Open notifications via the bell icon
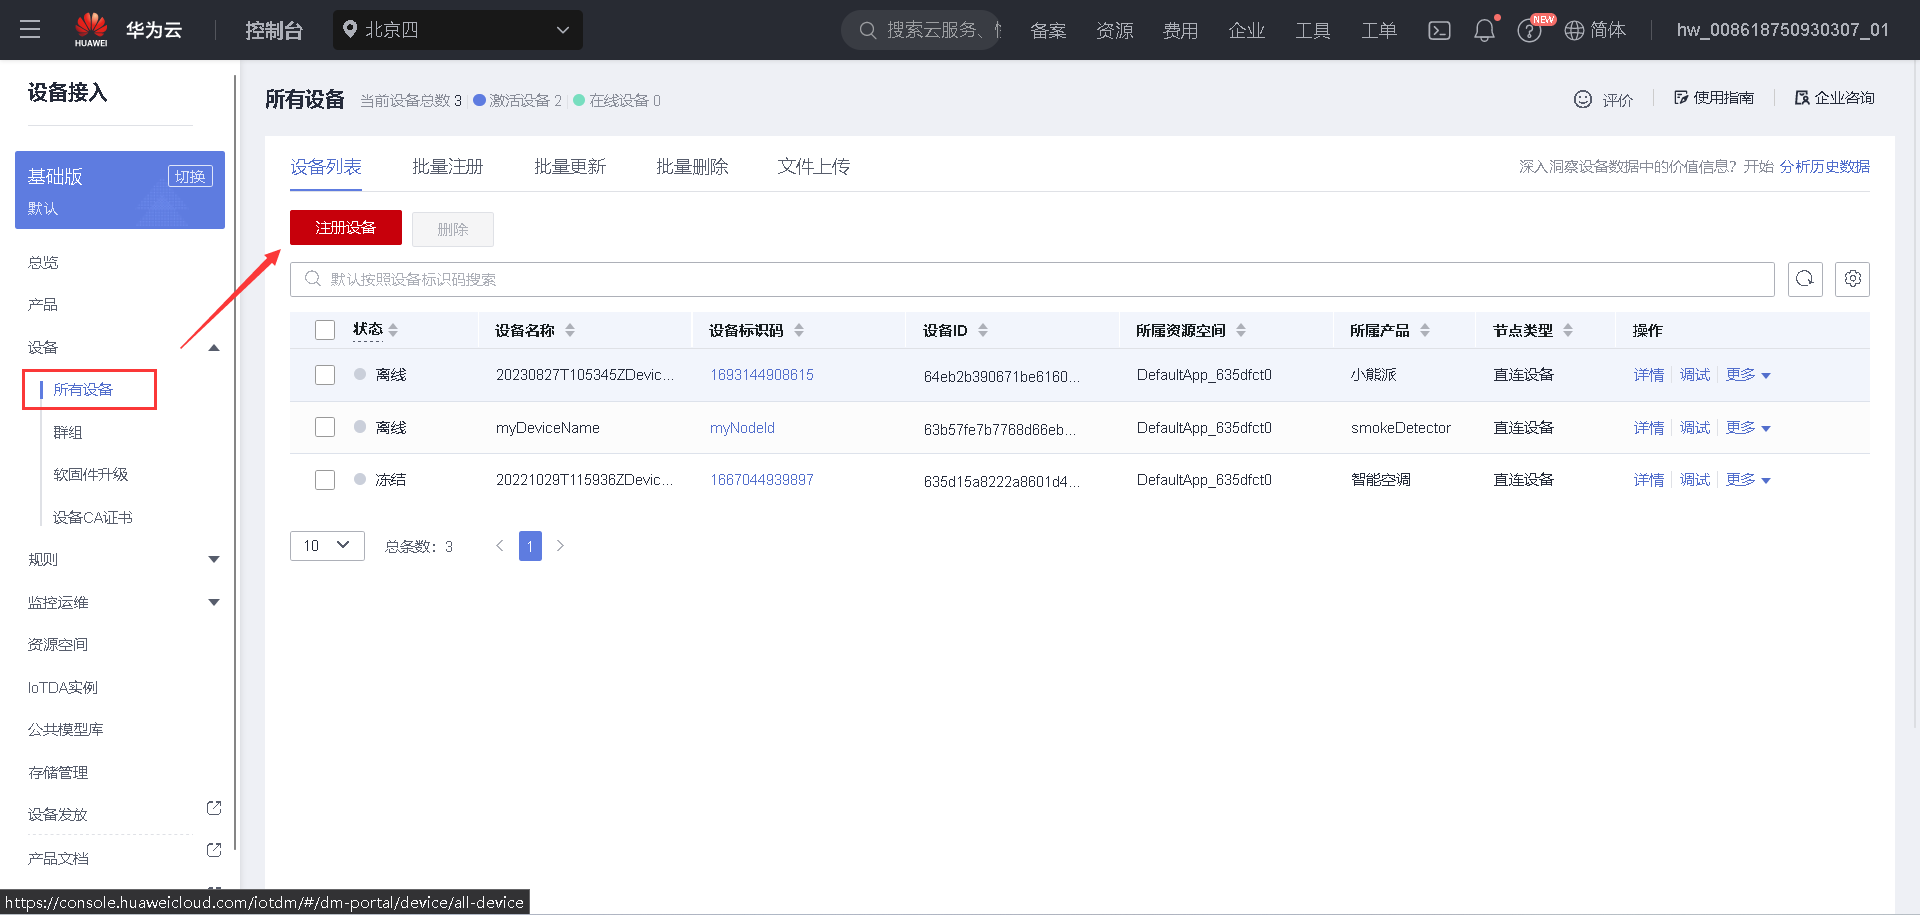1920x915 pixels. click(1483, 30)
